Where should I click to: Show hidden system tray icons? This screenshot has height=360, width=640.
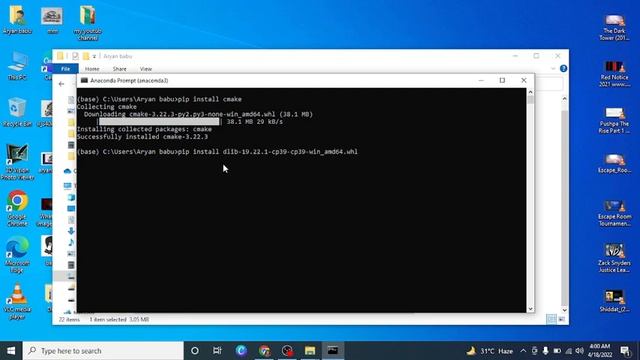523,351
